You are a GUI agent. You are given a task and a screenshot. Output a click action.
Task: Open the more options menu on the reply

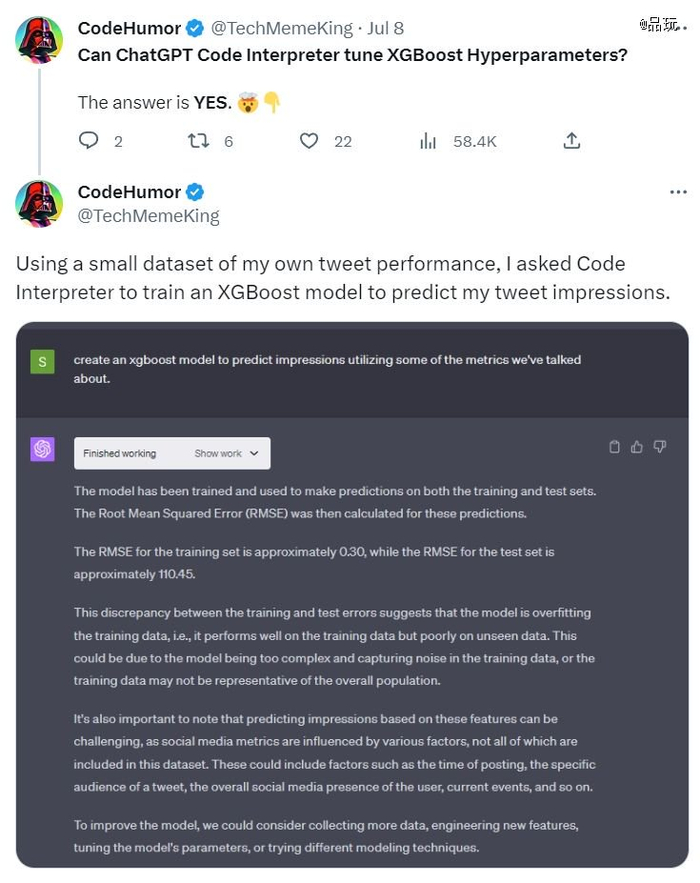click(x=679, y=191)
